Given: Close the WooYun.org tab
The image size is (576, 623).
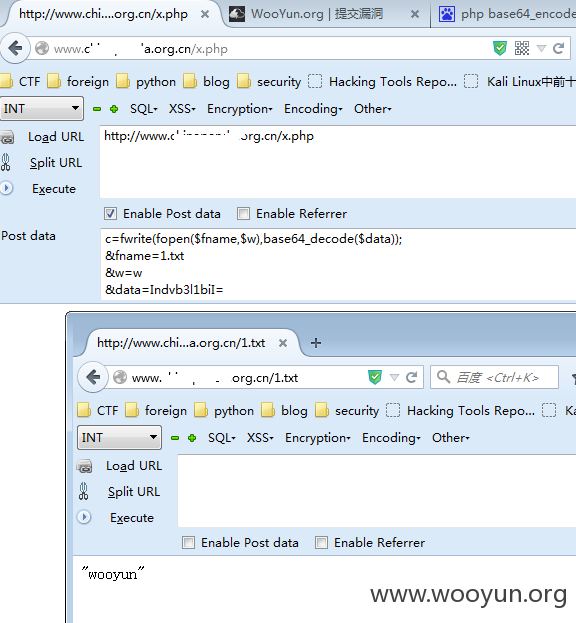Looking at the screenshot, I should [x=415, y=14].
